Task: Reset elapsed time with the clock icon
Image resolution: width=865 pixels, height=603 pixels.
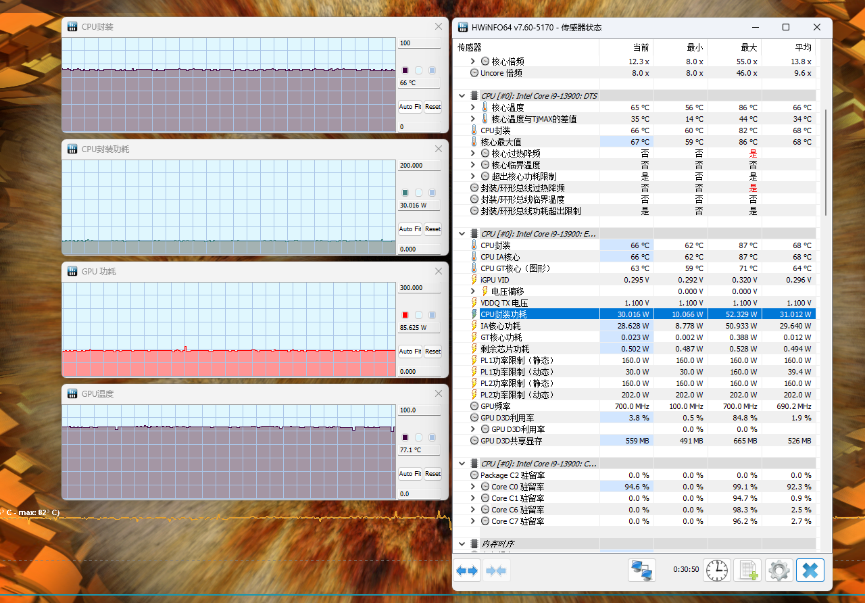Action: [x=717, y=570]
